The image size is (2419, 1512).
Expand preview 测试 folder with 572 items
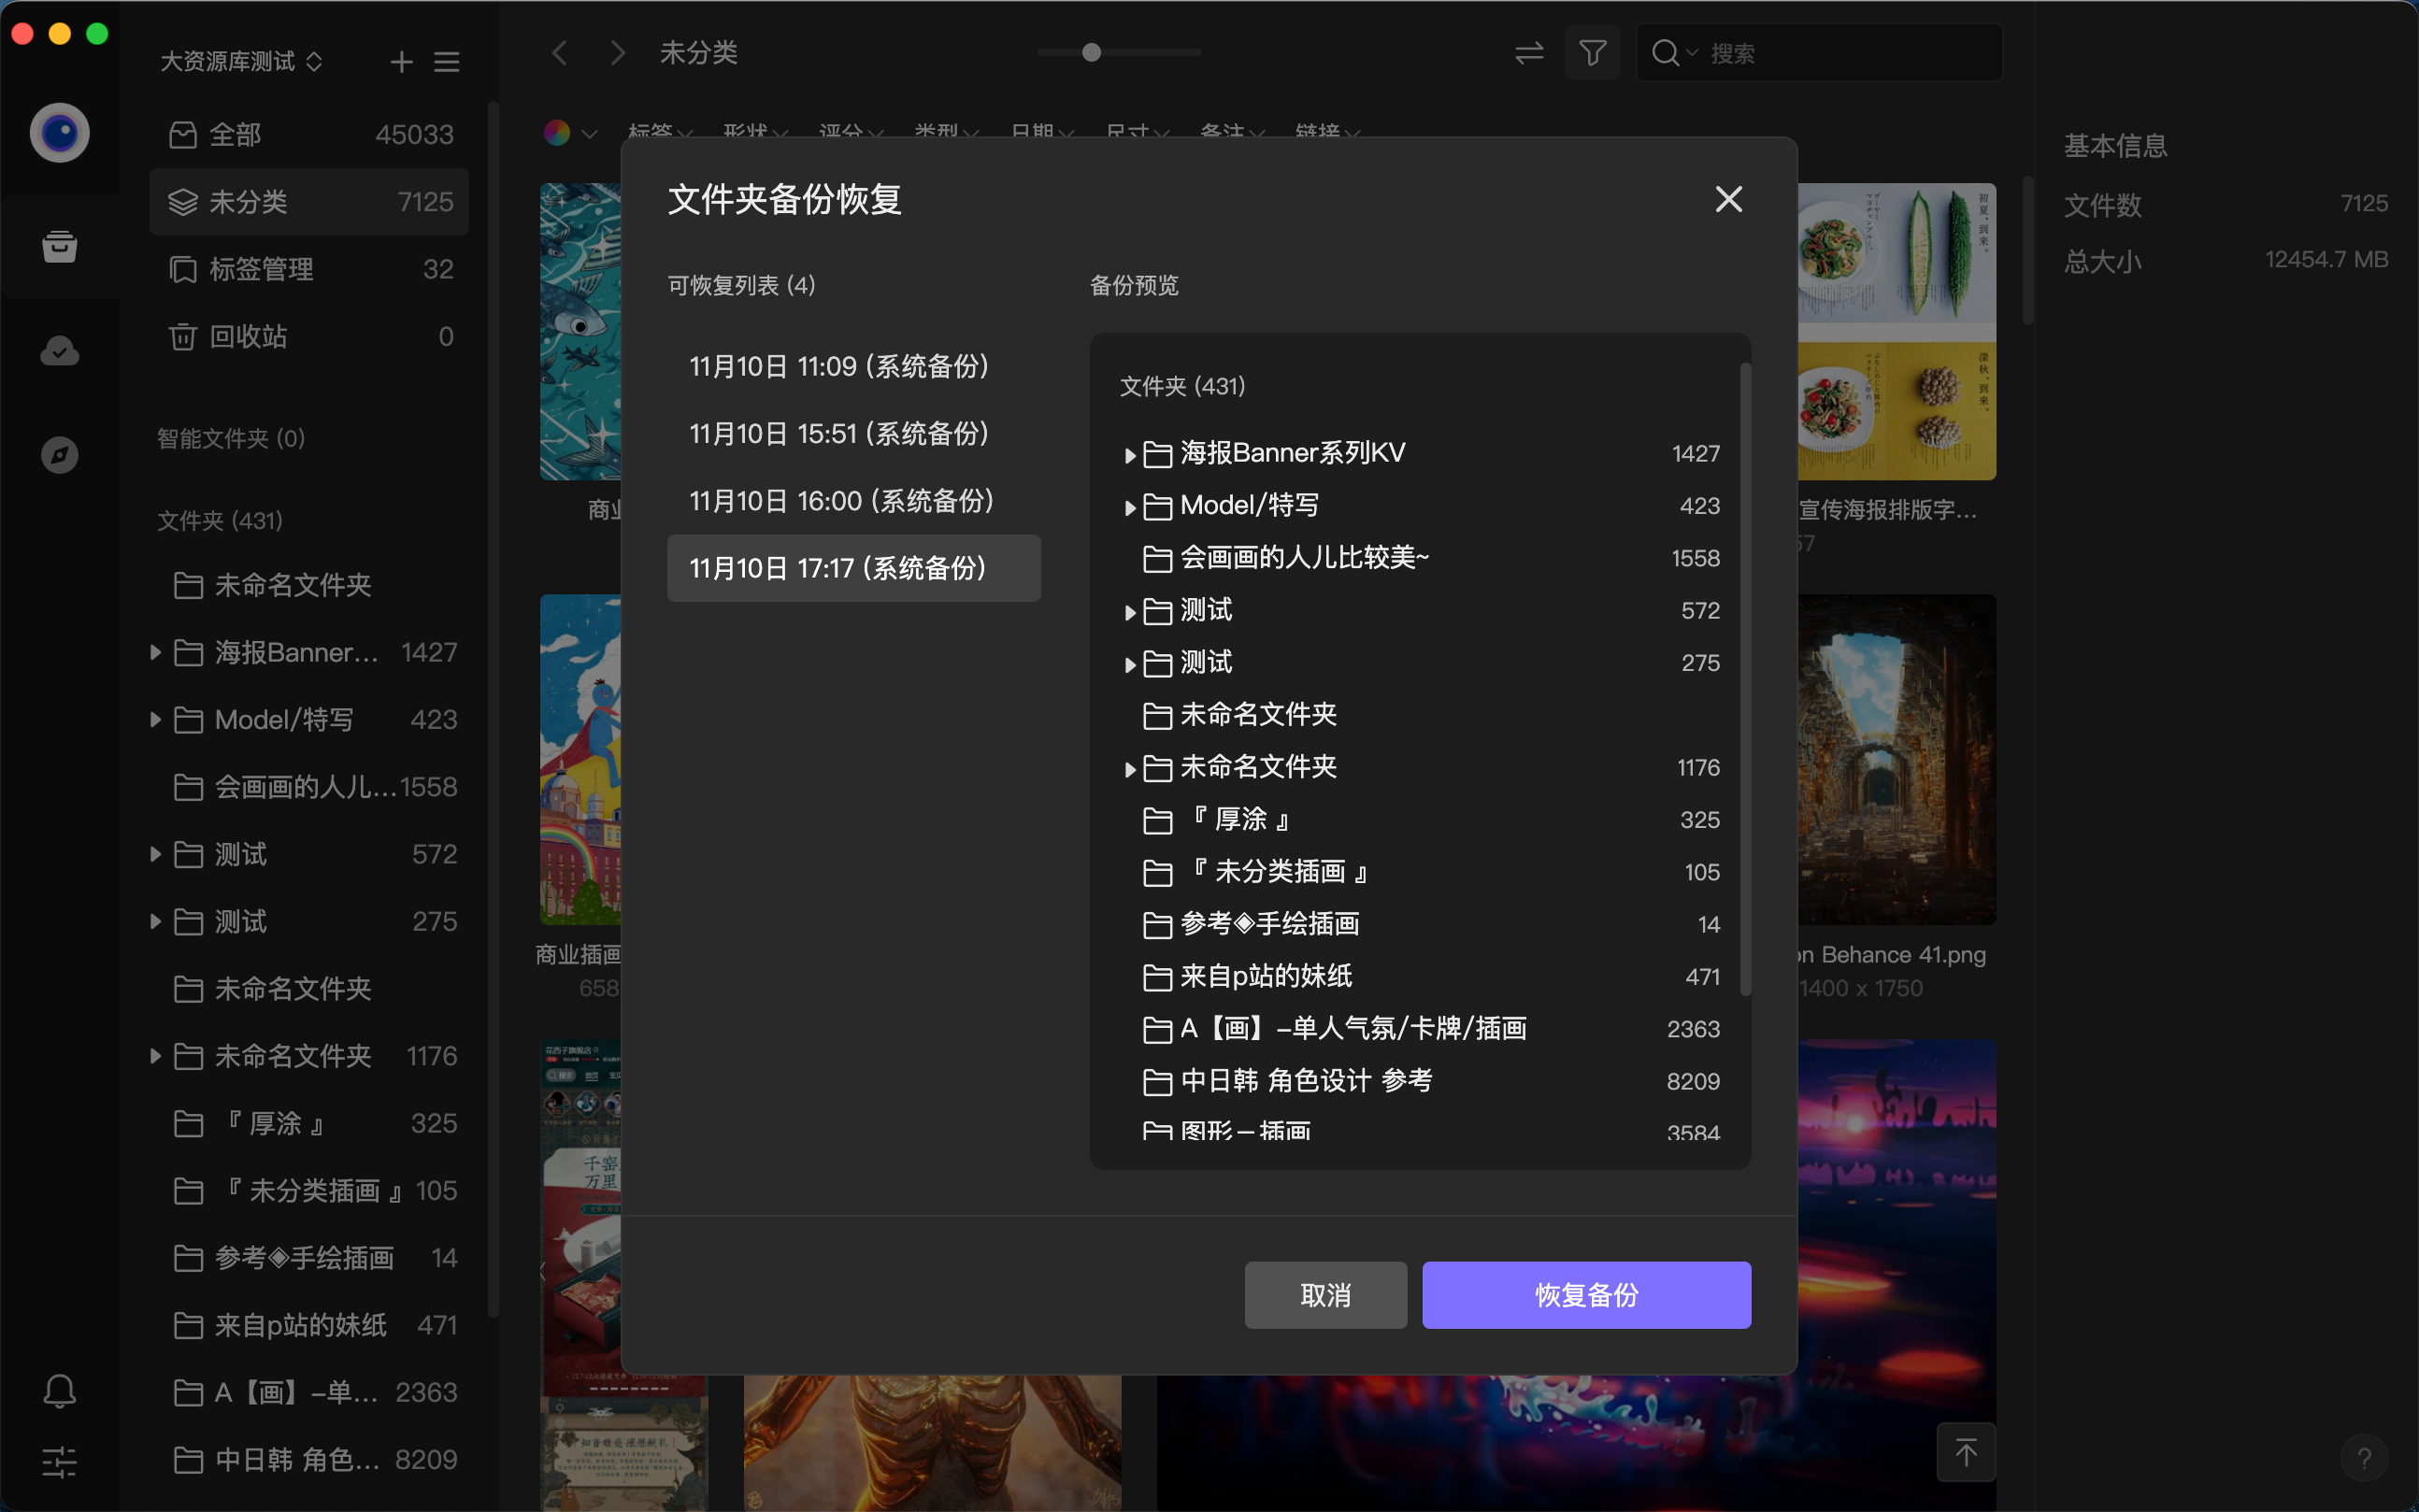point(1129,612)
